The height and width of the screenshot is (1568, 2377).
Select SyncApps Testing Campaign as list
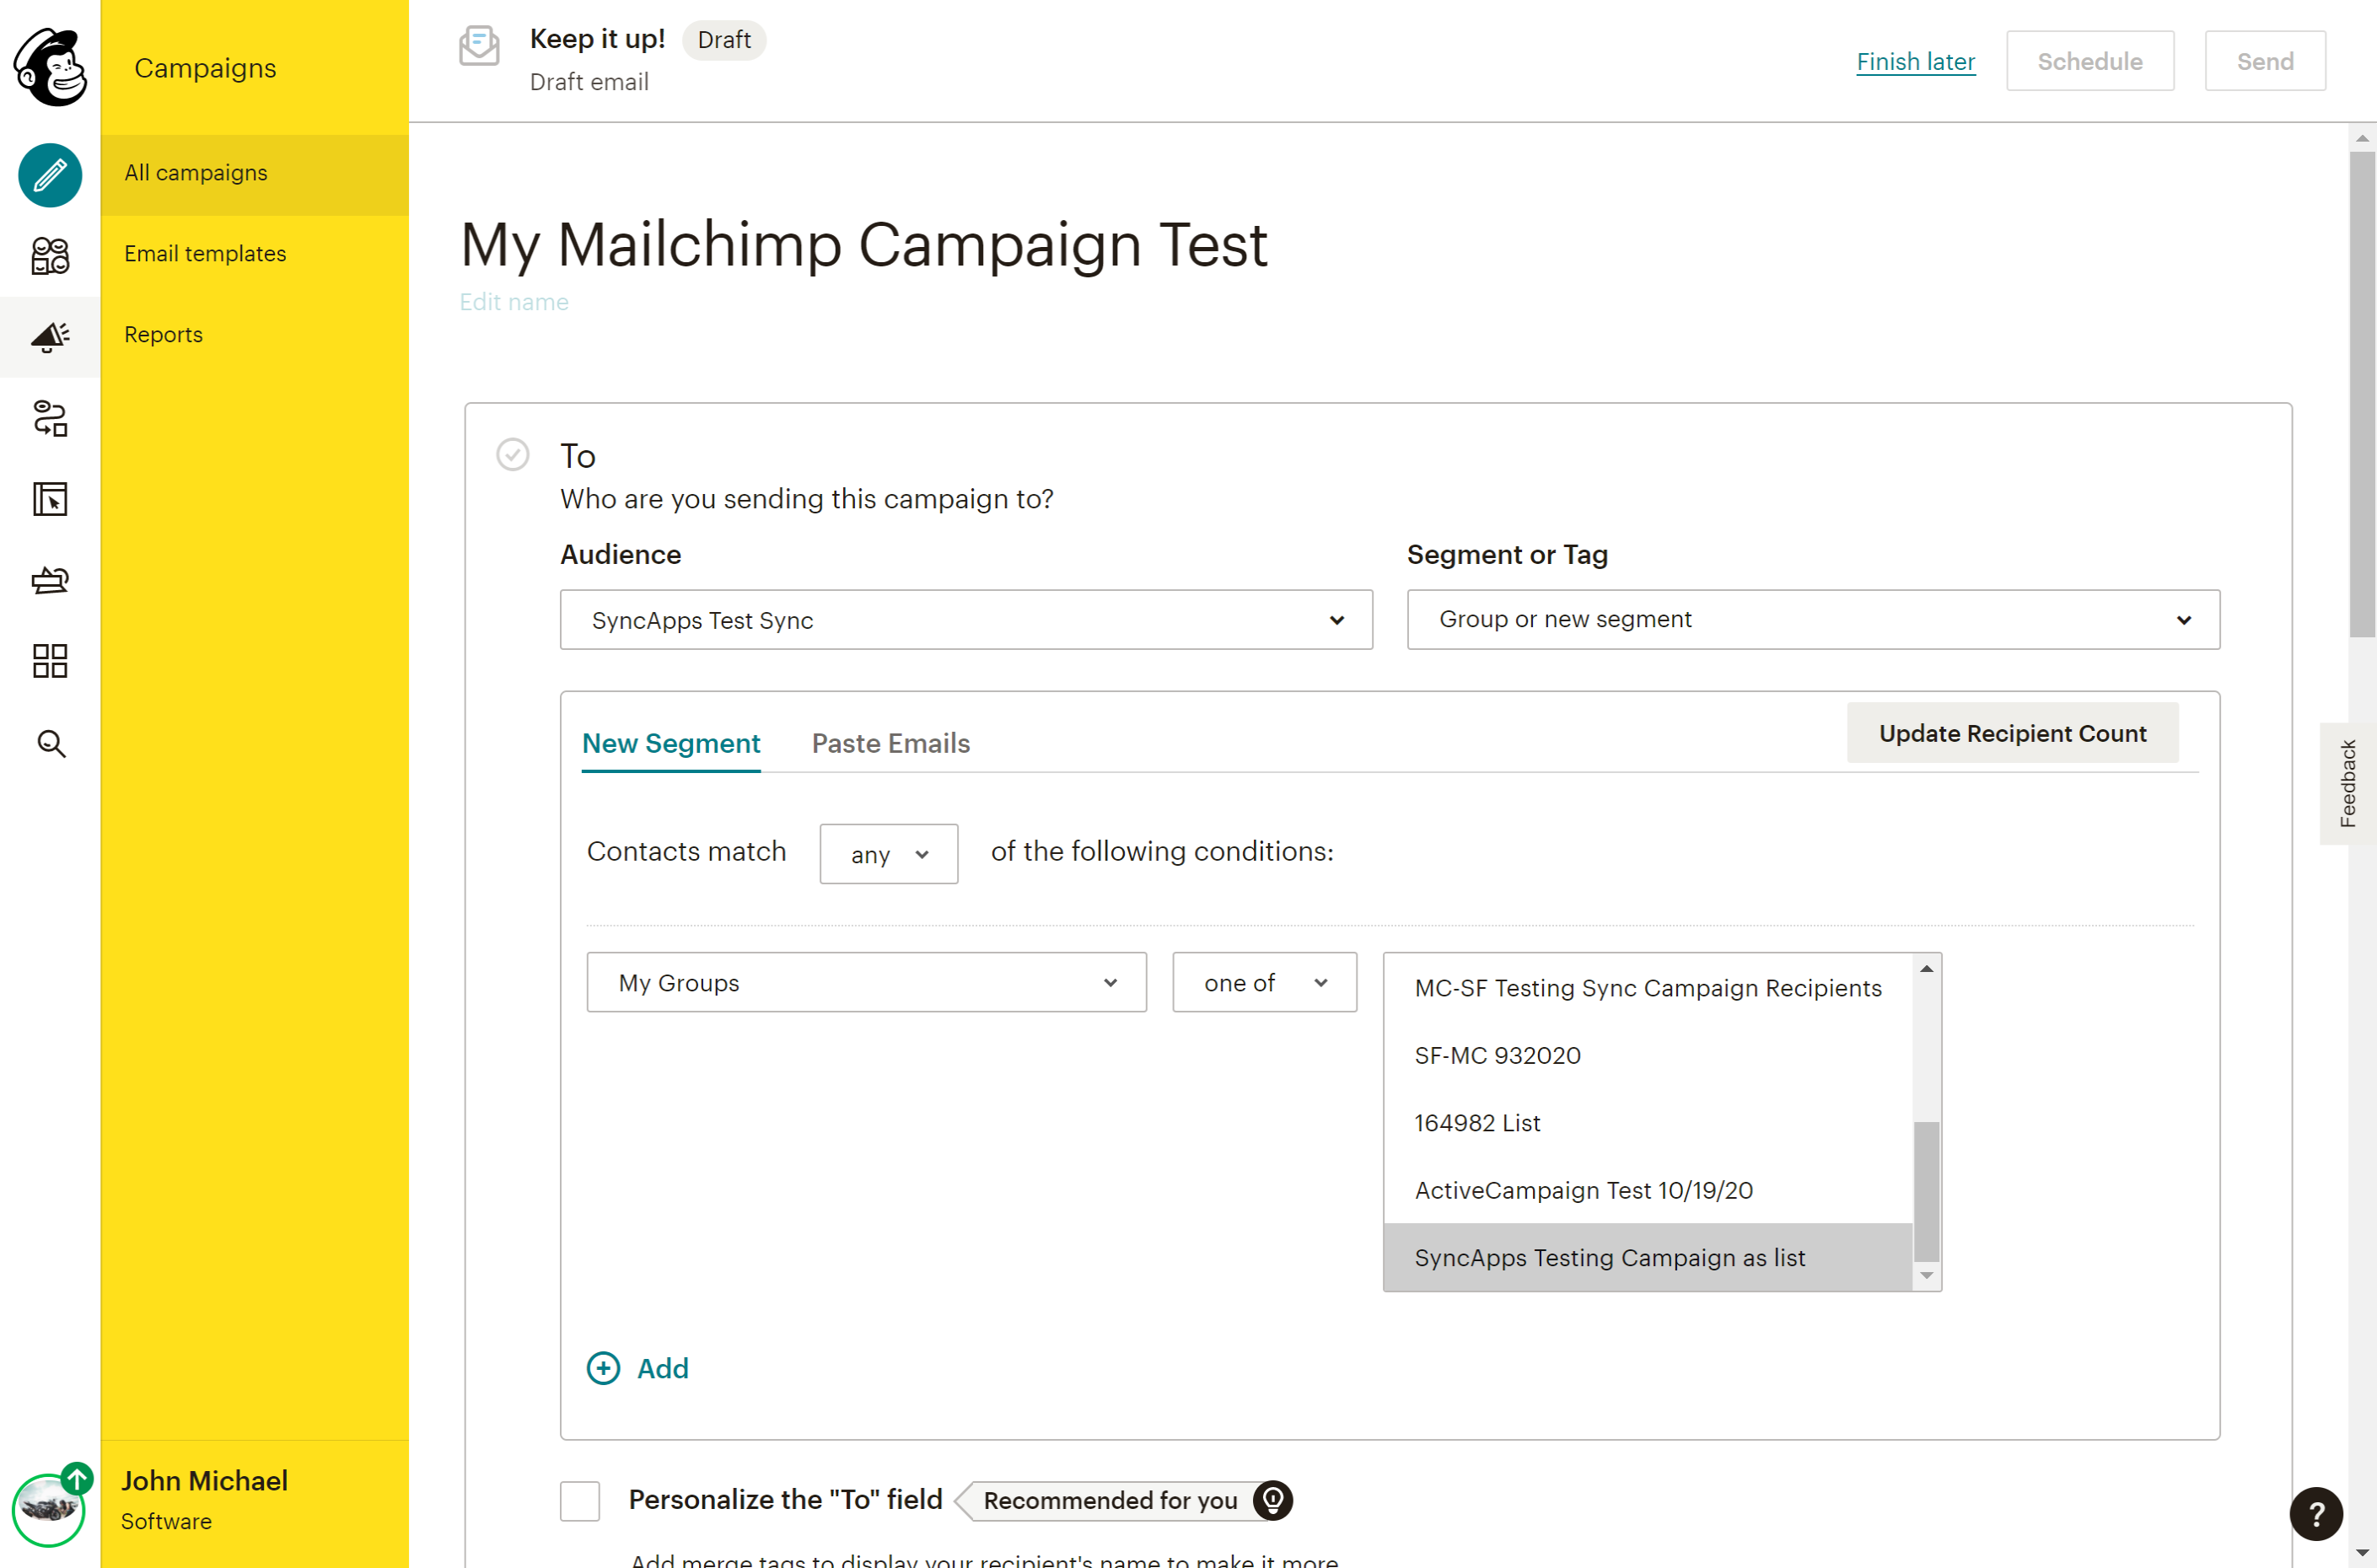click(x=1648, y=1257)
